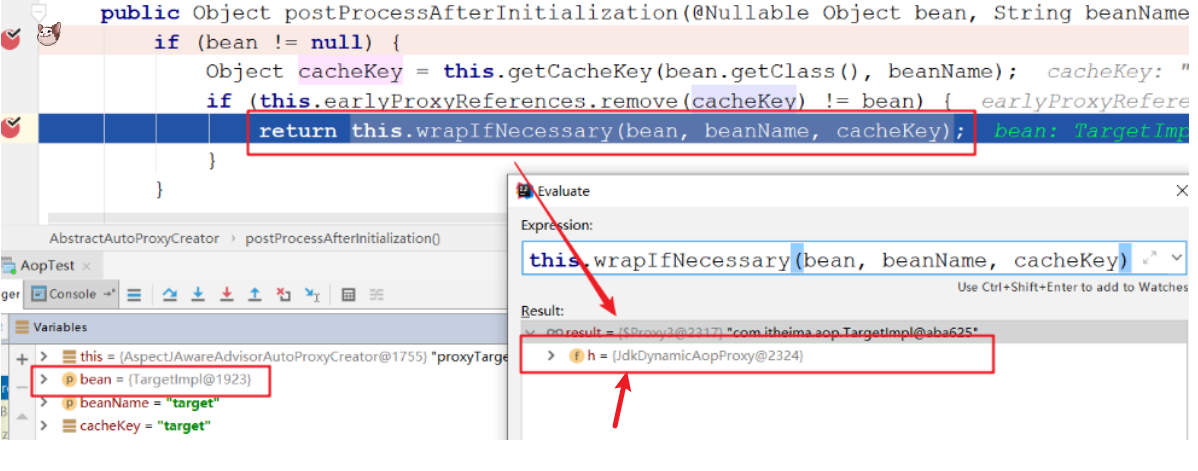Click the 'p' parameter icon beside beanName

point(69,403)
